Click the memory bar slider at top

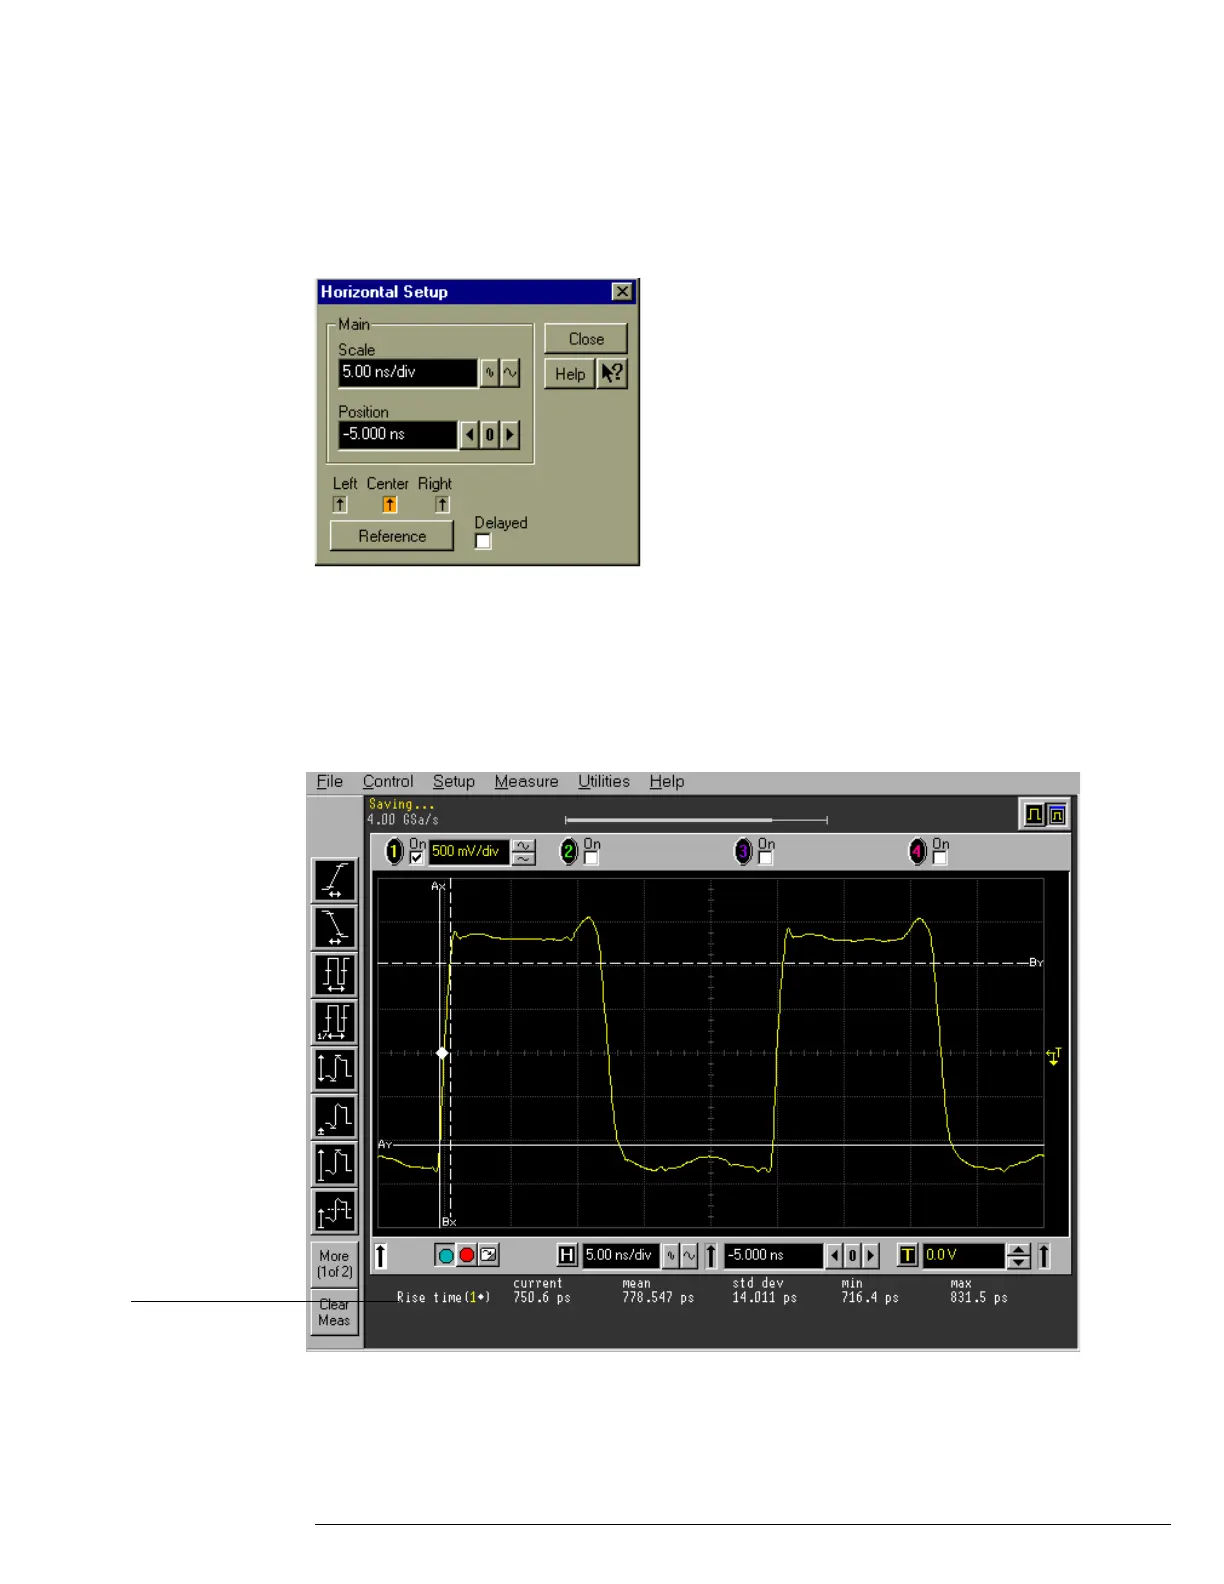(x=696, y=820)
